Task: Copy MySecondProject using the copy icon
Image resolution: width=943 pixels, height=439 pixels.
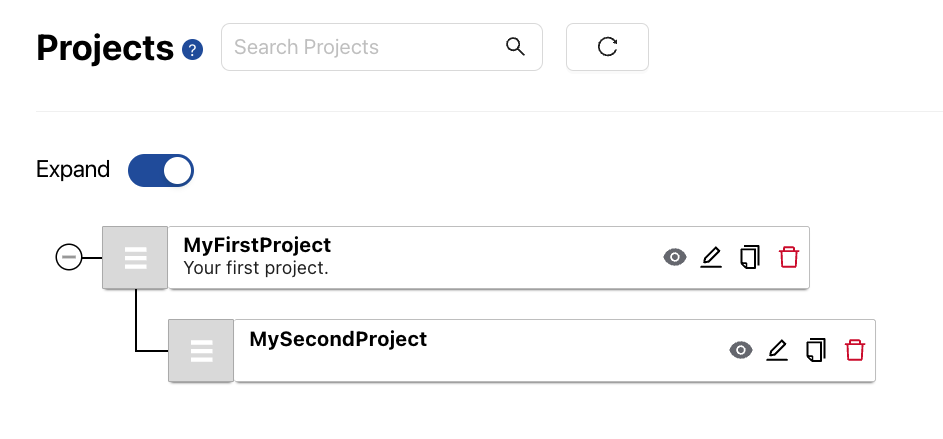Action: 816,350
